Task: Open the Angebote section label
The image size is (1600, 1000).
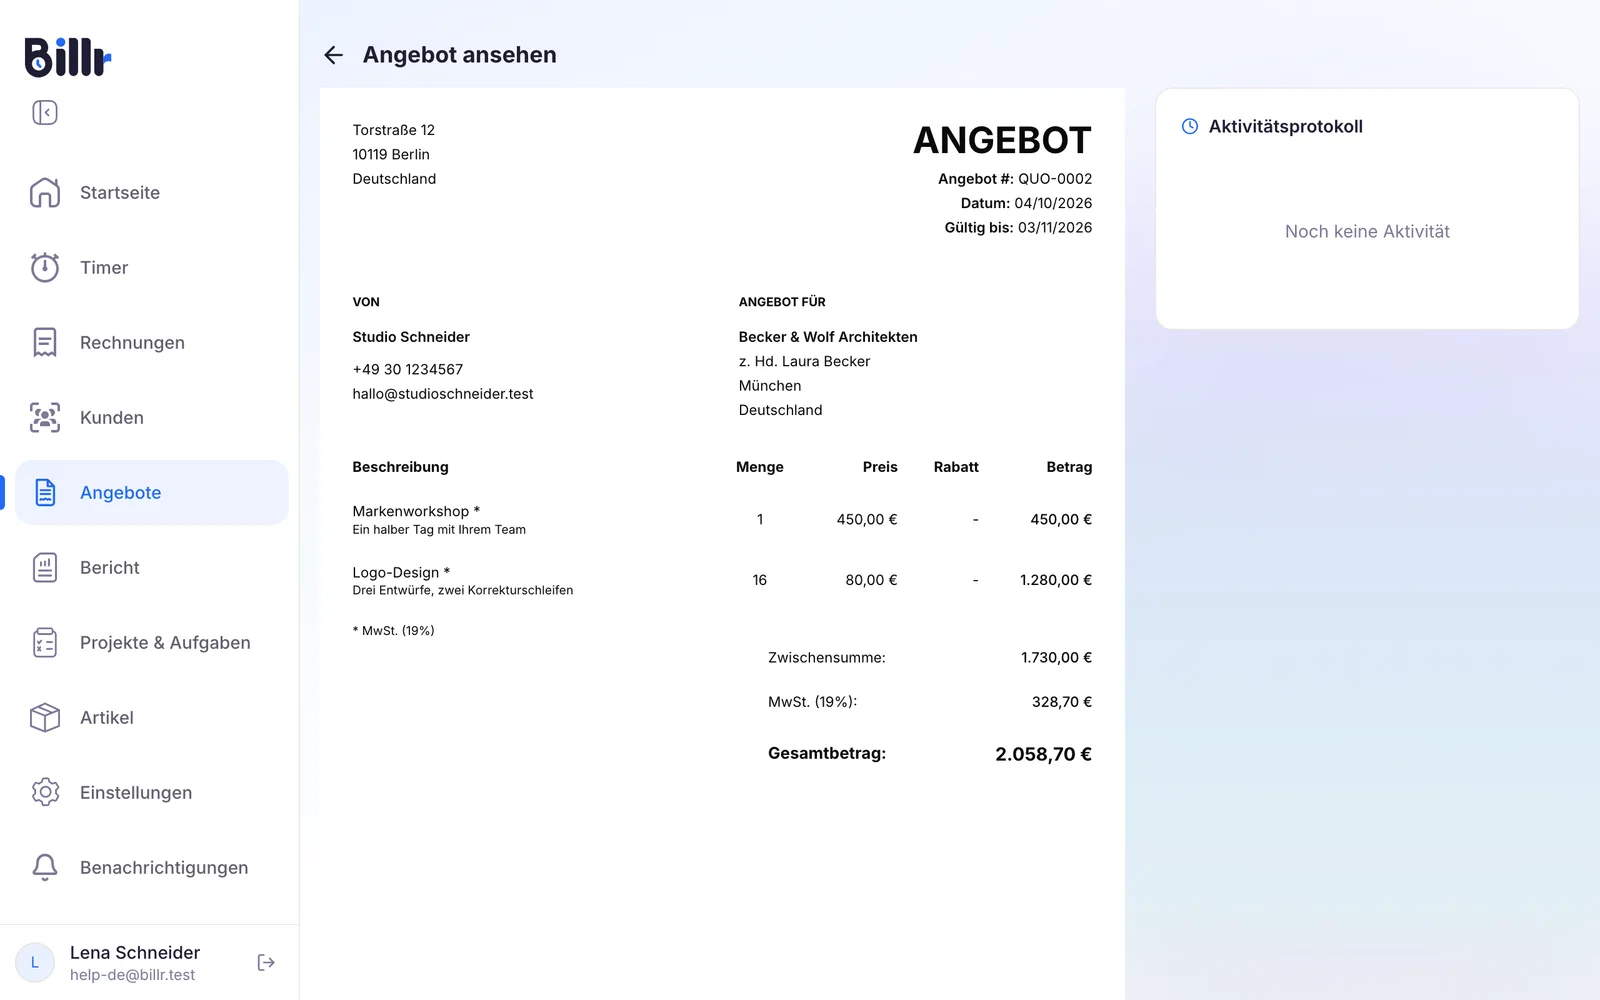Action: (x=120, y=493)
